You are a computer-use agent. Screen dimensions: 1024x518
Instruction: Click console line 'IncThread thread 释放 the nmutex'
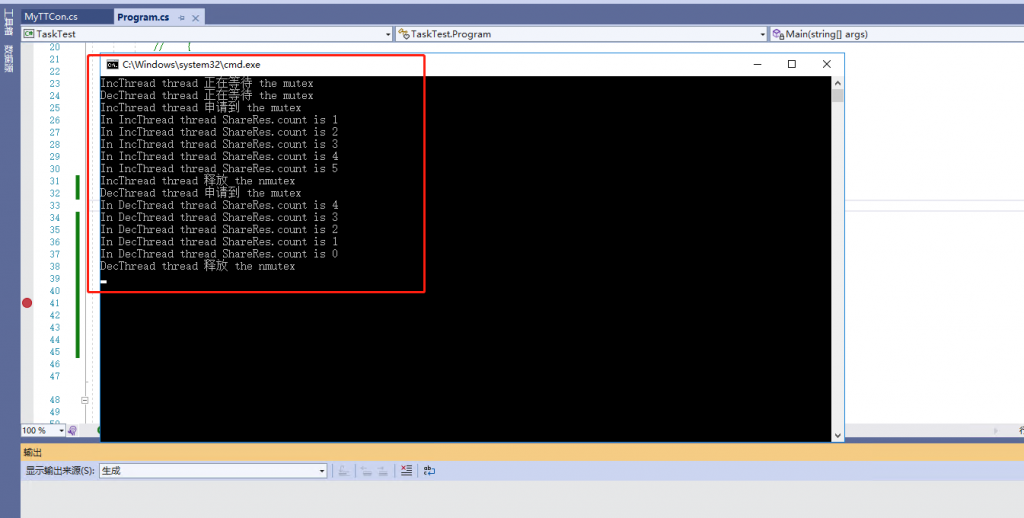(197, 181)
